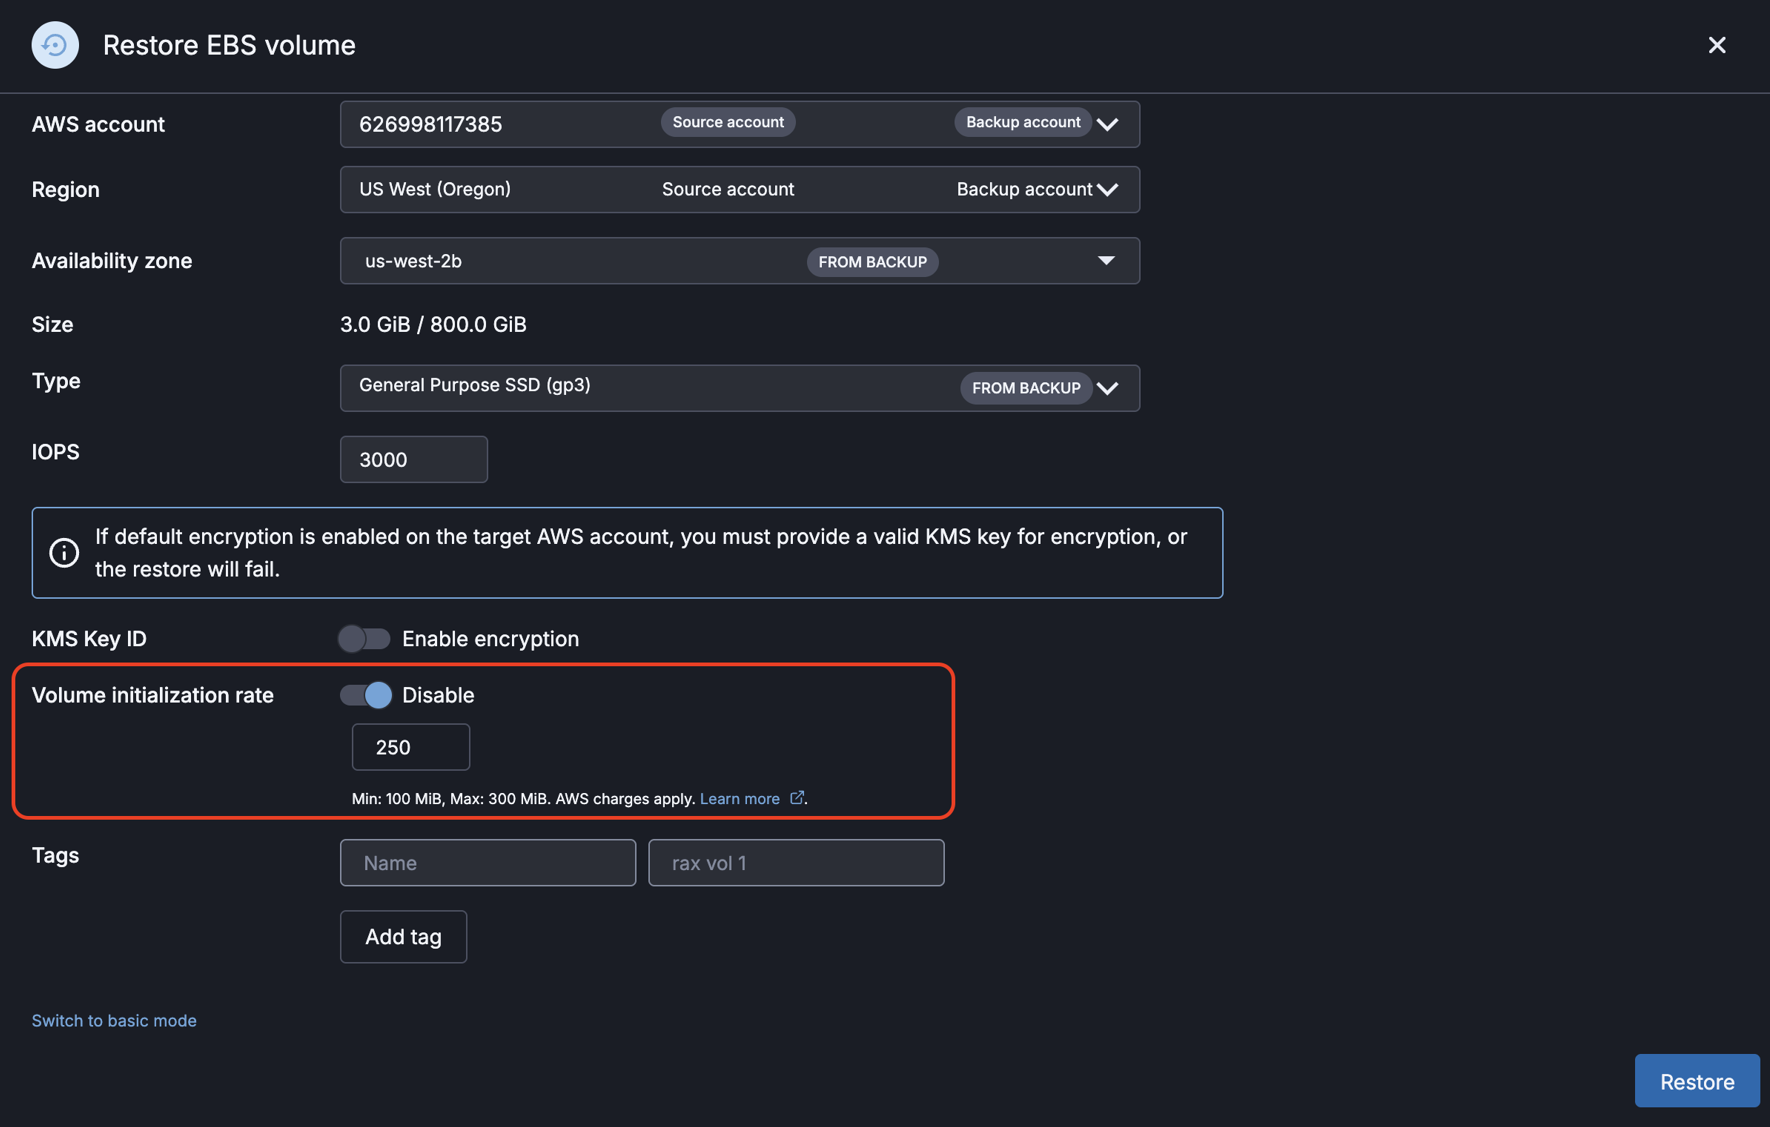Turn off the Volume initialization rate toggle
The height and width of the screenshot is (1127, 1770).
click(x=366, y=695)
